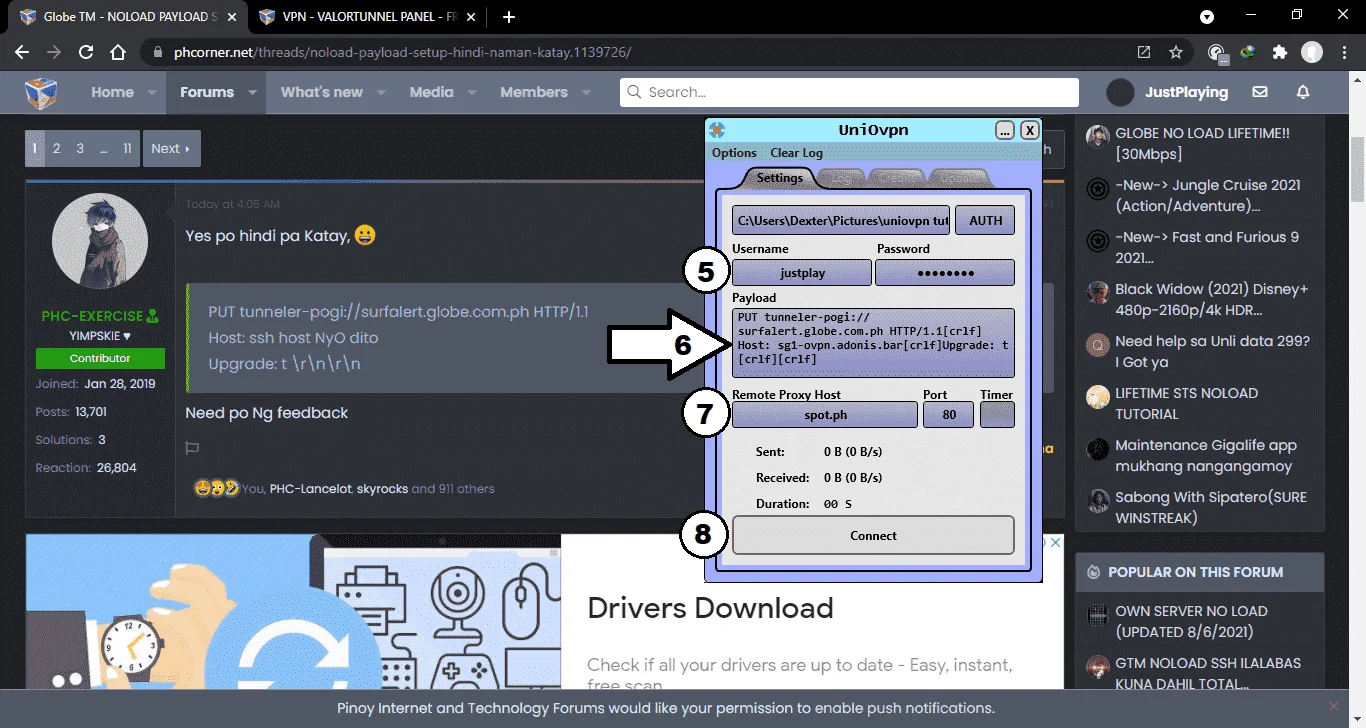1366x728 pixels.
Task: Expand the Members menu arrow
Action: (x=586, y=92)
